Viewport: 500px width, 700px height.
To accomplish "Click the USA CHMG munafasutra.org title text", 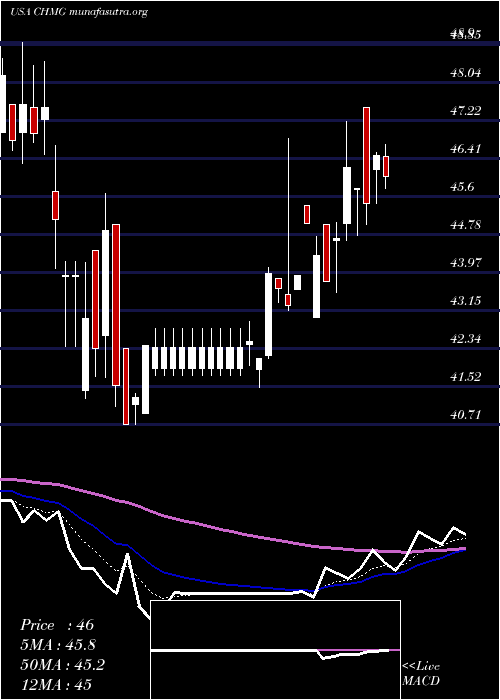I will 79,12.
